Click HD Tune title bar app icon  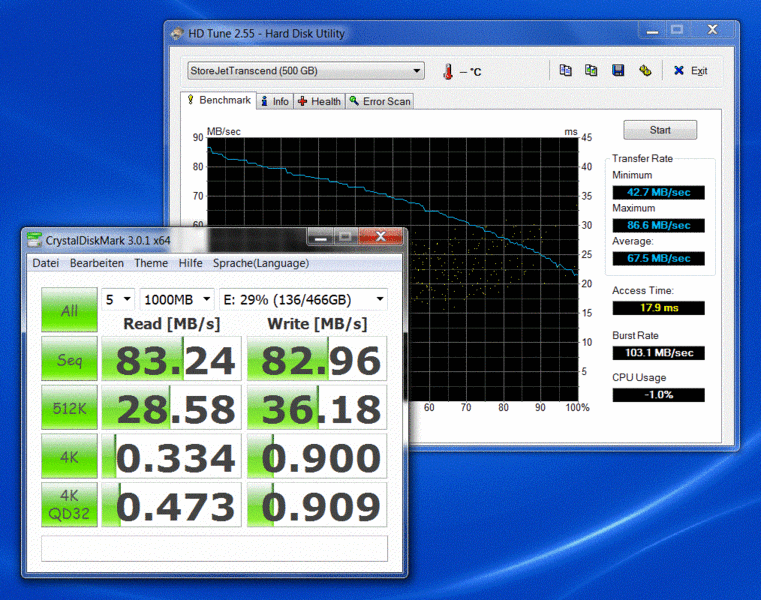pos(177,33)
